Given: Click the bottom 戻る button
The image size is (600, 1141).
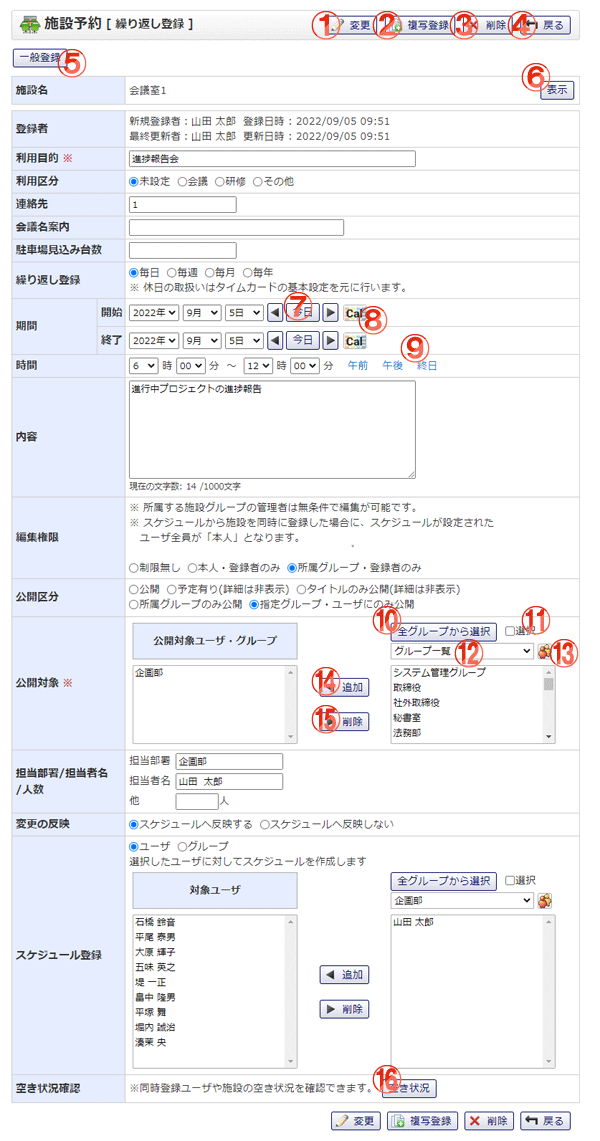Looking at the screenshot, I should click(546, 1120).
